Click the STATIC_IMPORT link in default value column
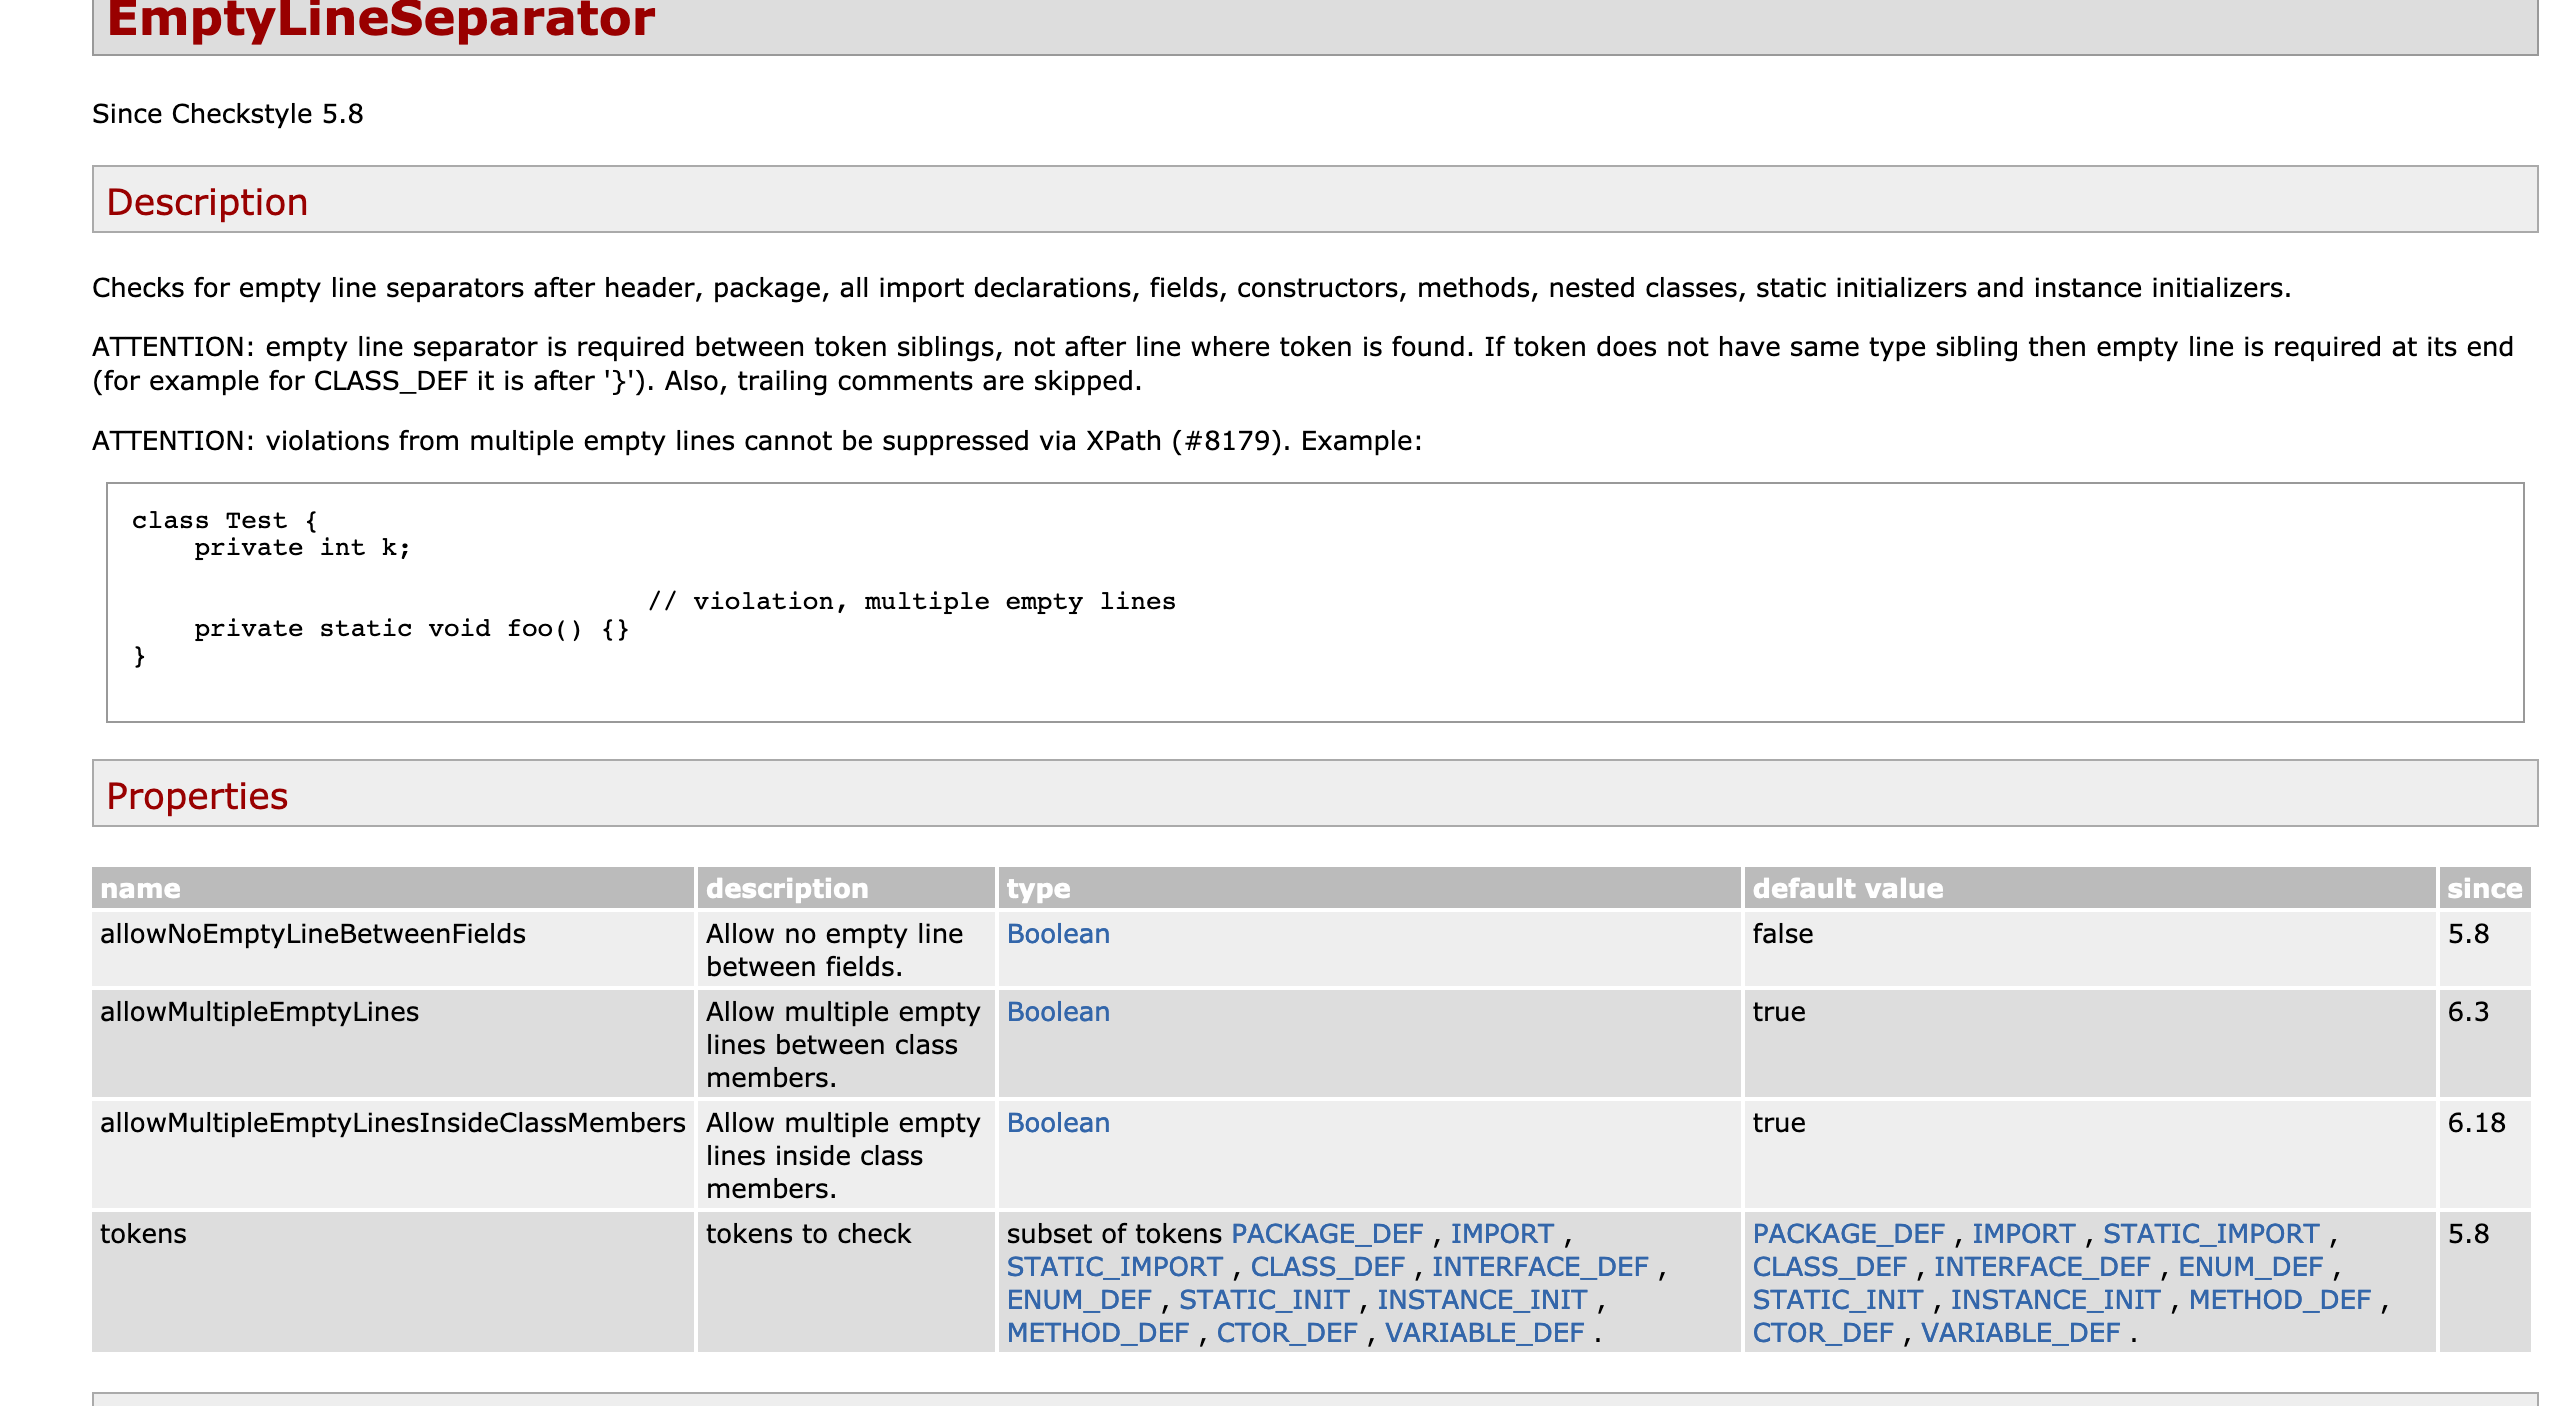Viewport: 2558px width, 1406px height. [x=2211, y=1233]
